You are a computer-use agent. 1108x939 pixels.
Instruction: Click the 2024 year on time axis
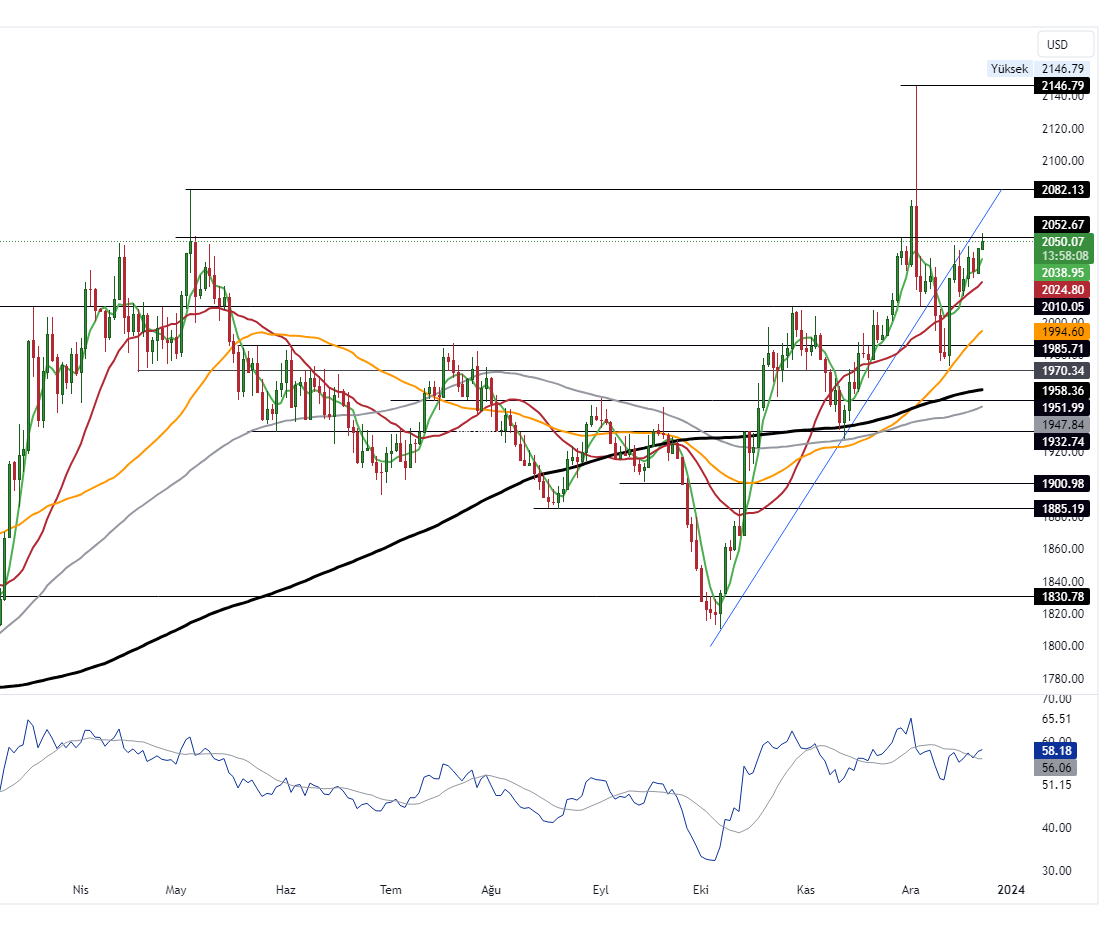[x=1012, y=889]
